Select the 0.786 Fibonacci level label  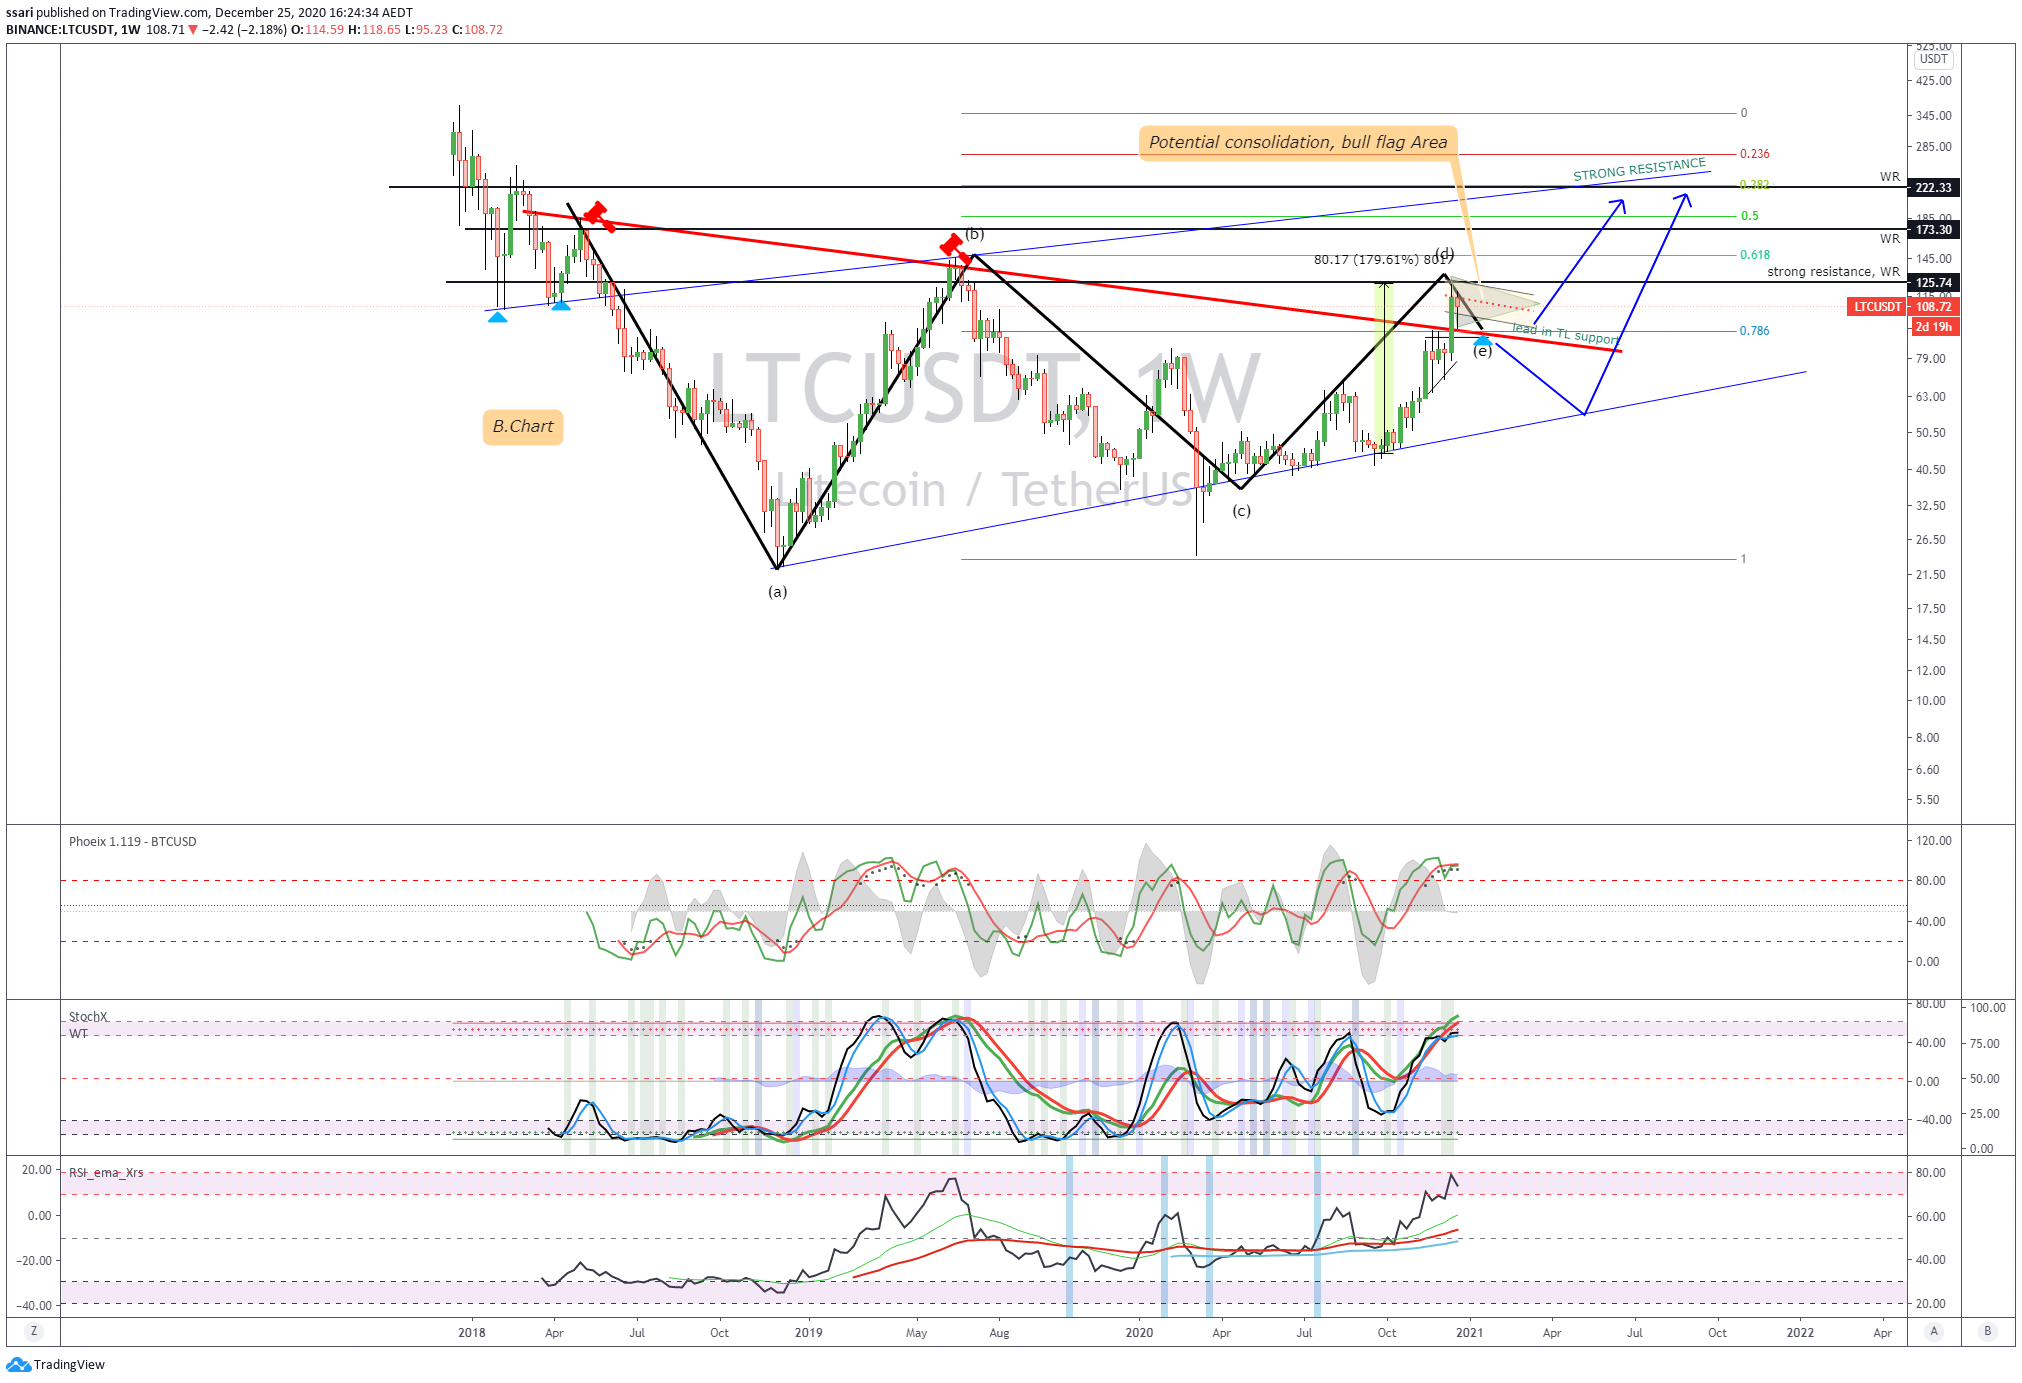click(x=1754, y=331)
